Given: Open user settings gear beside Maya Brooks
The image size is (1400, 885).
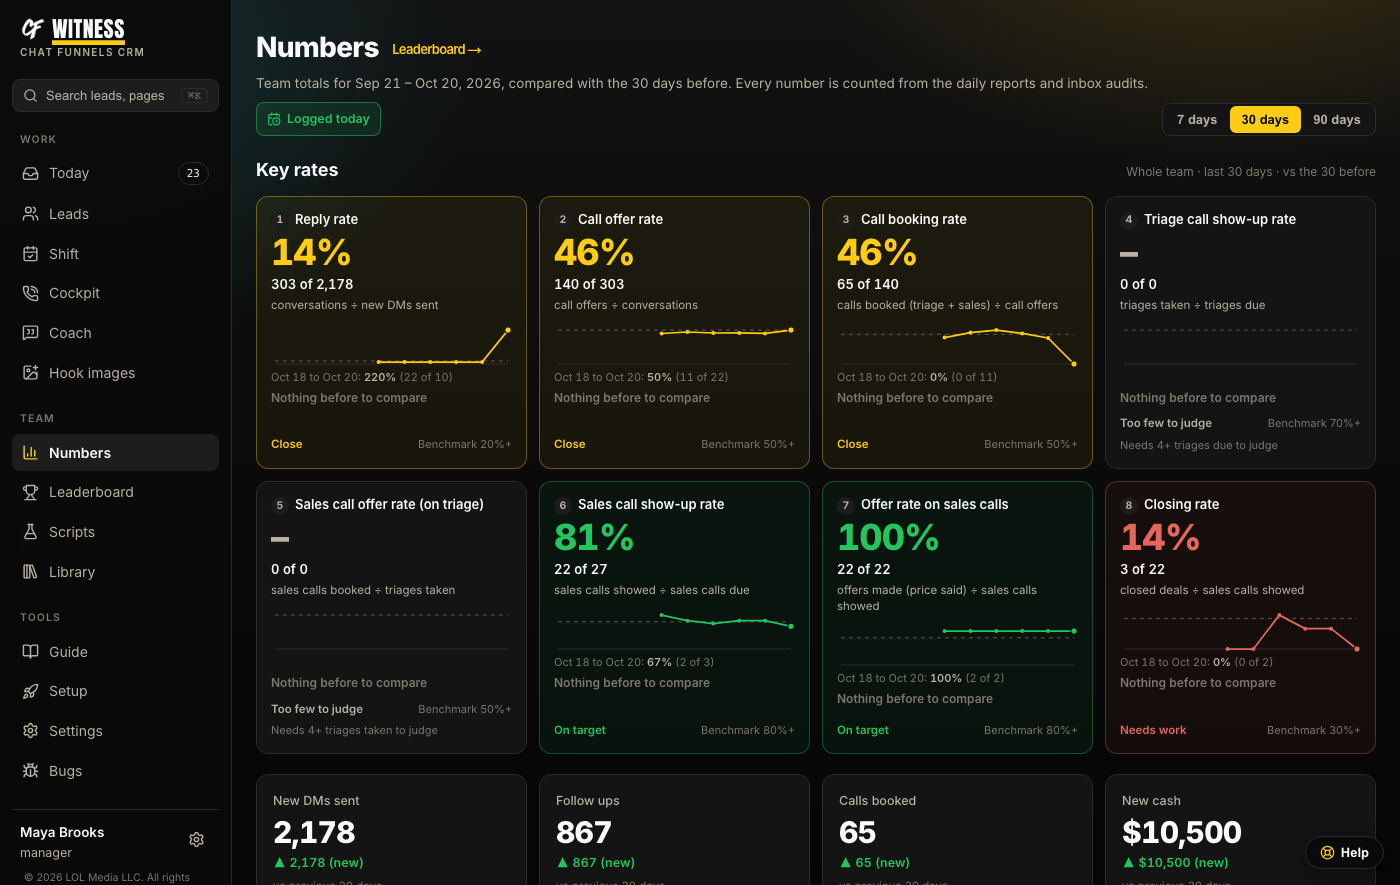Looking at the screenshot, I should click(x=197, y=840).
